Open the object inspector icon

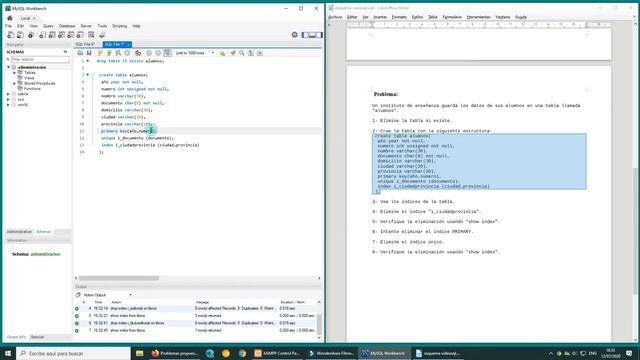point(31,35)
